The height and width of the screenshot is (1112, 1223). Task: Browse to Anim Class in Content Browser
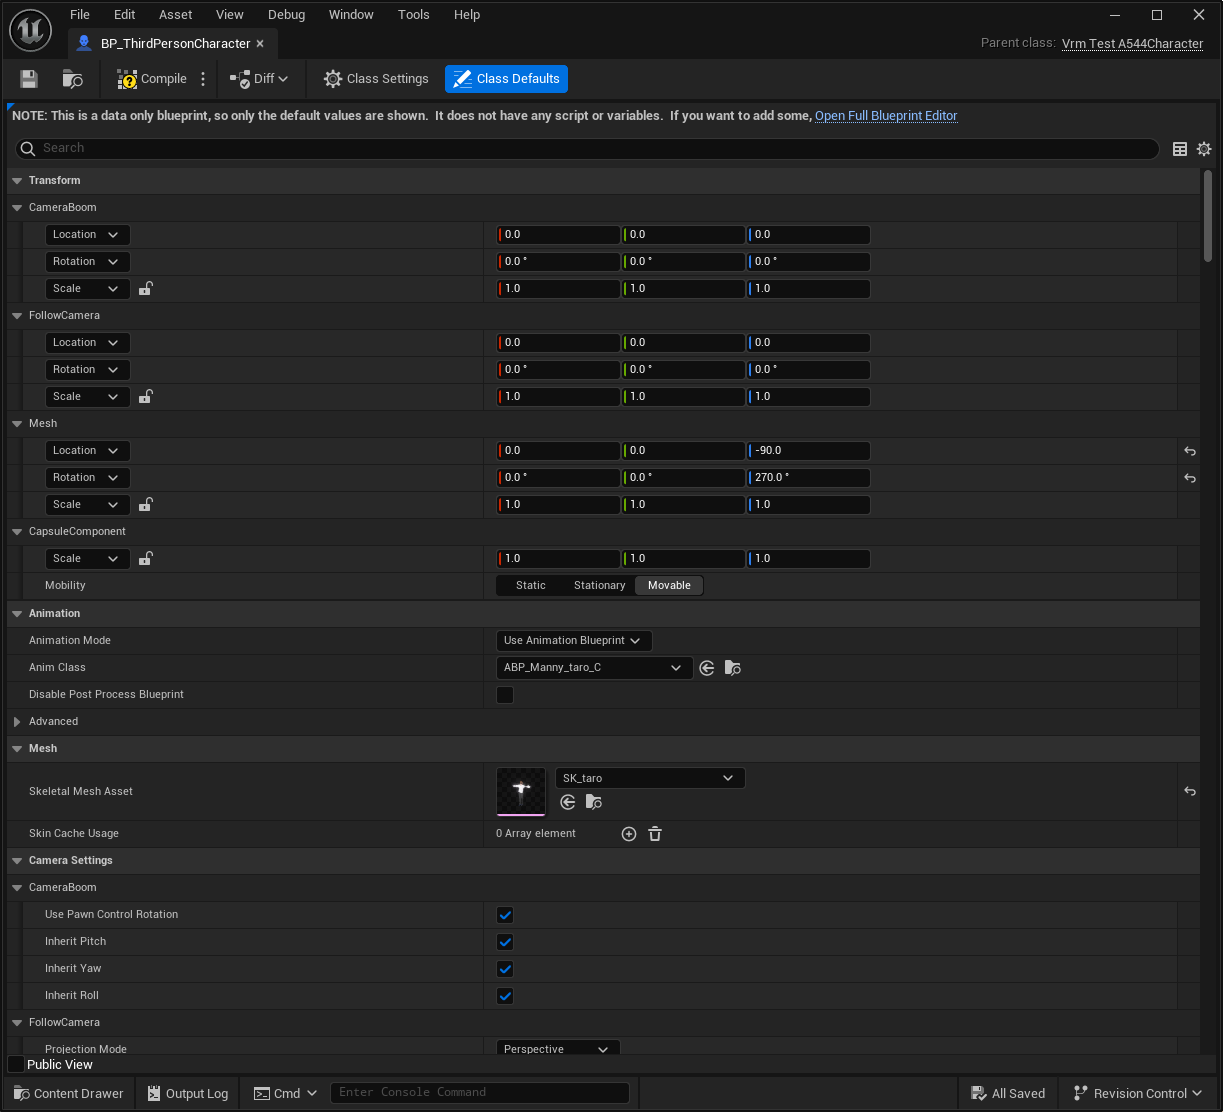click(x=732, y=668)
